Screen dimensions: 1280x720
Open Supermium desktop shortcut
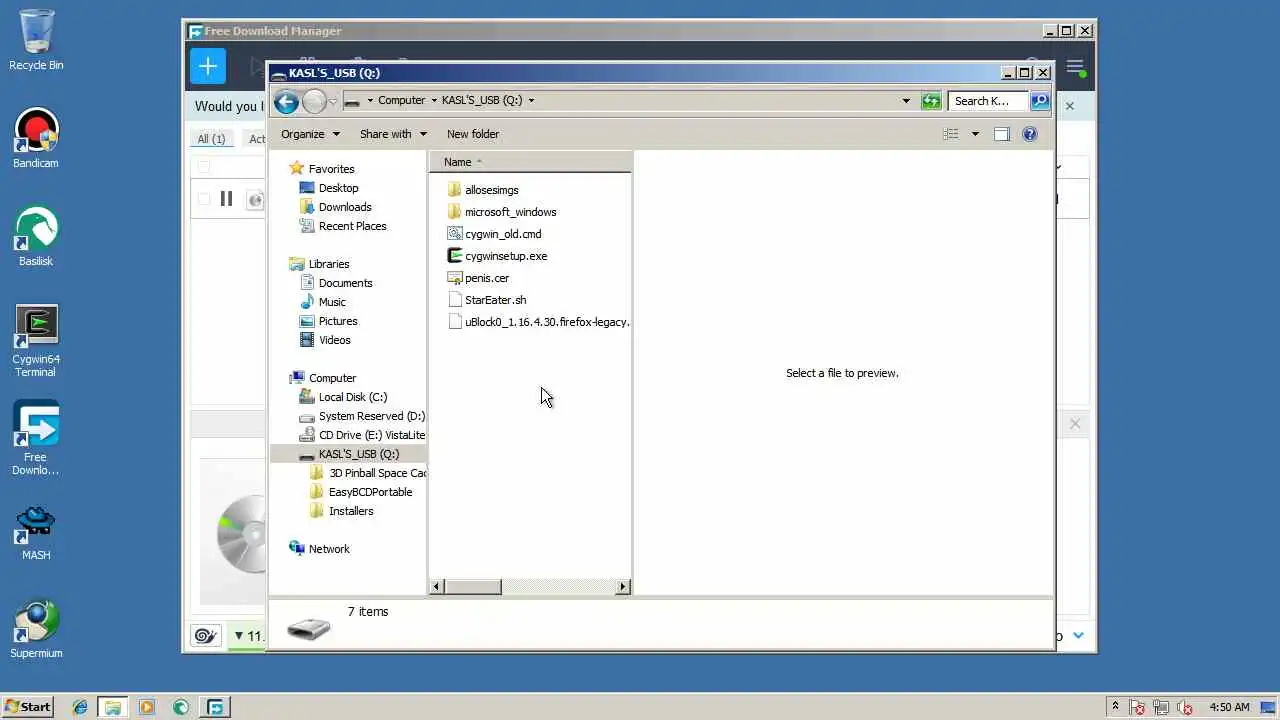(36, 630)
